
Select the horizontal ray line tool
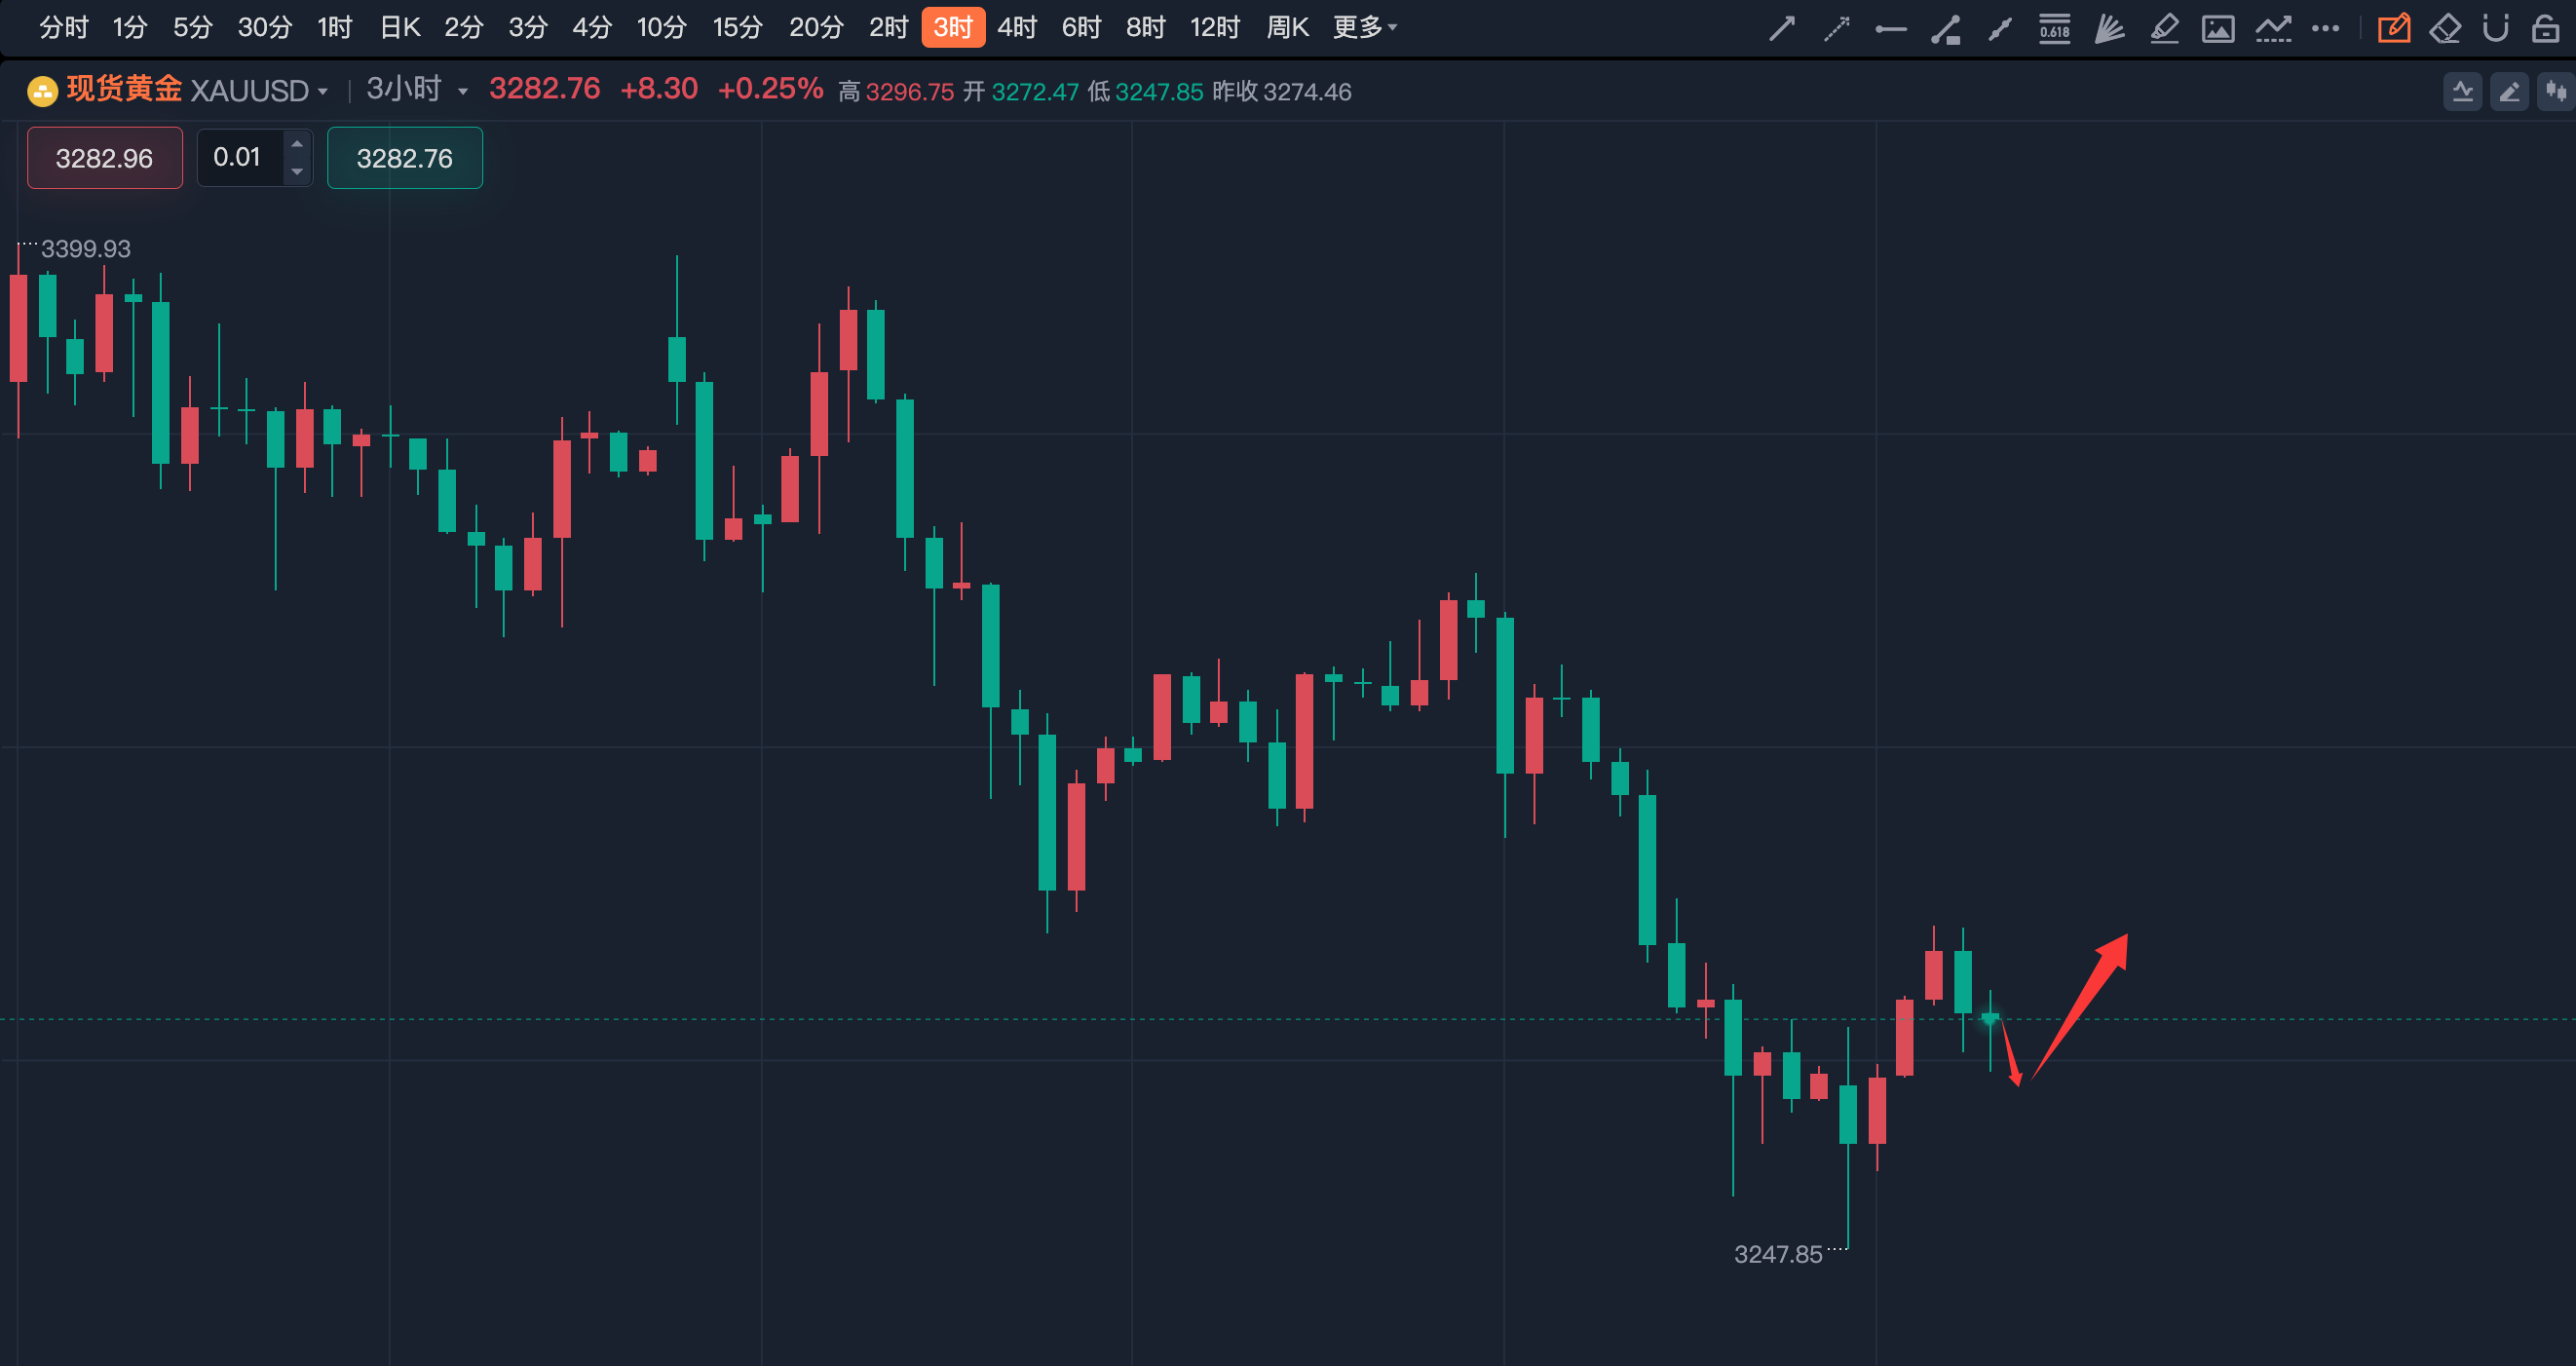(1890, 29)
